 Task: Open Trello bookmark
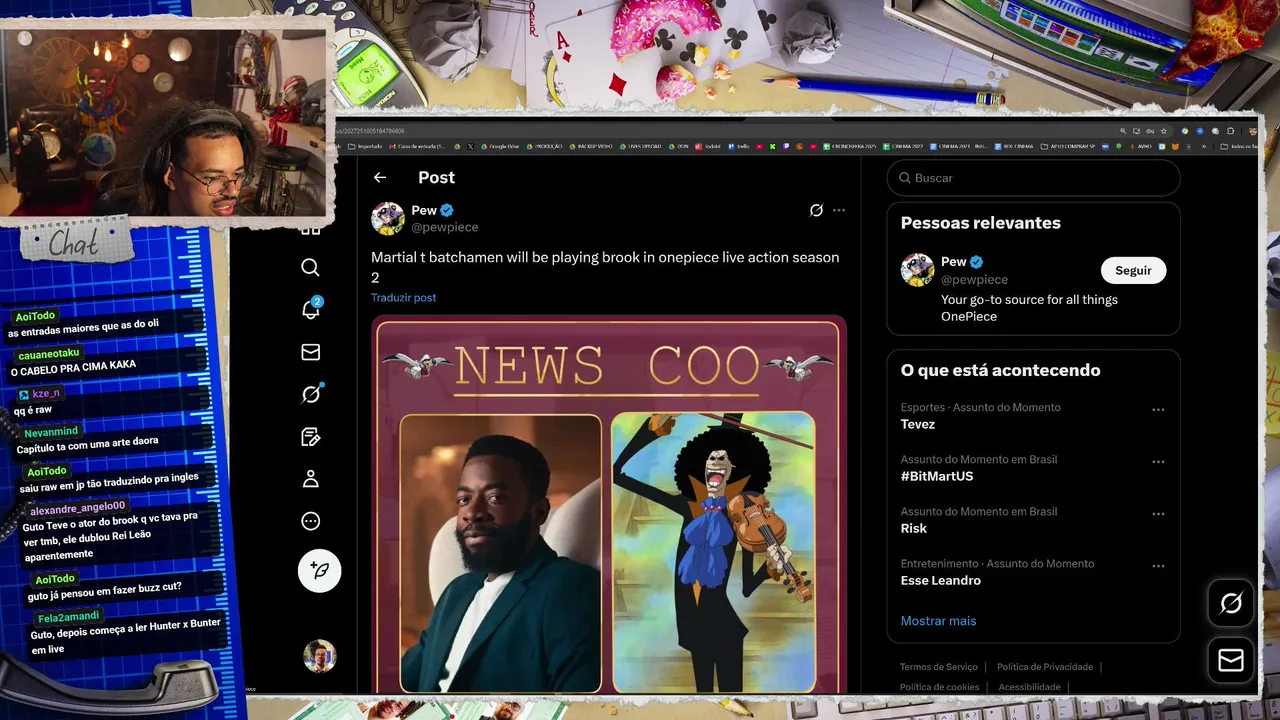(739, 146)
